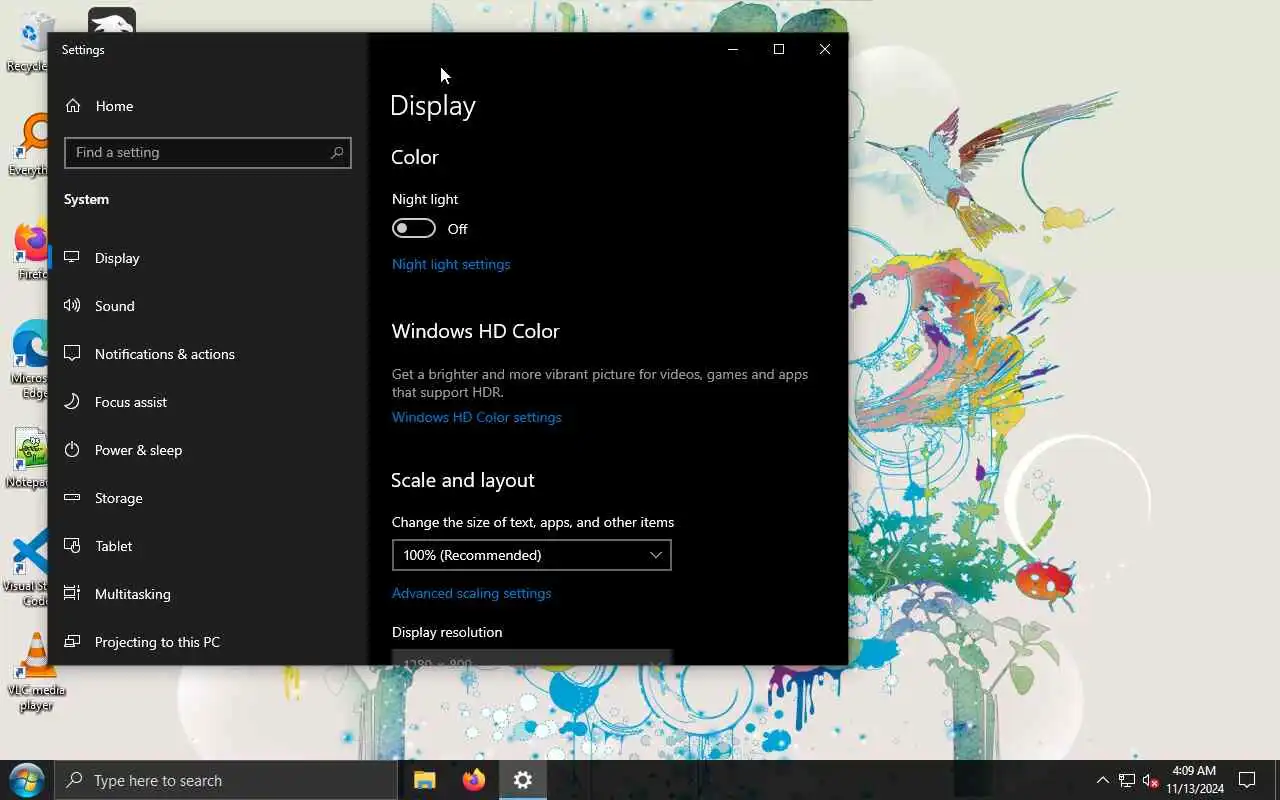Image resolution: width=1280 pixels, height=800 pixels.
Task: Open Power & sleep settings
Action: 208,450
